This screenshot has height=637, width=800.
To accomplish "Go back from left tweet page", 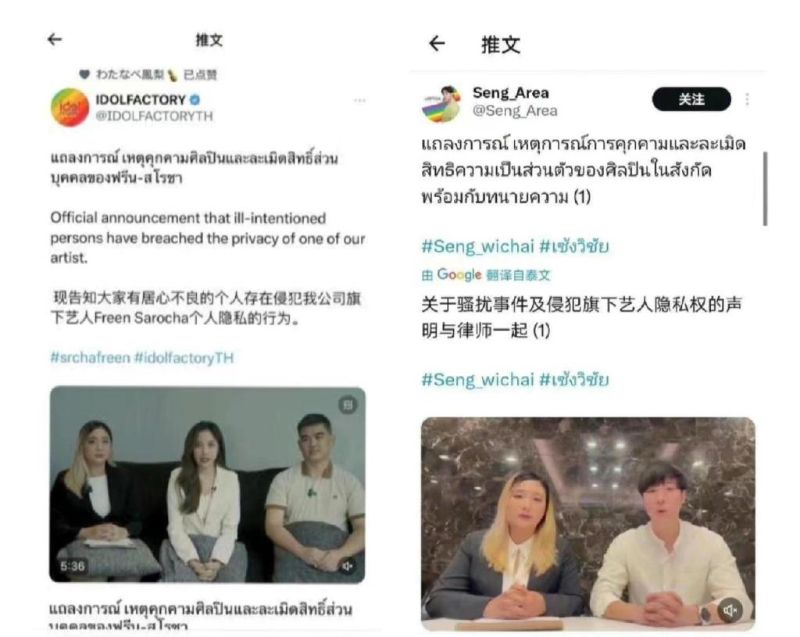I will pyautogui.click(x=55, y=39).
